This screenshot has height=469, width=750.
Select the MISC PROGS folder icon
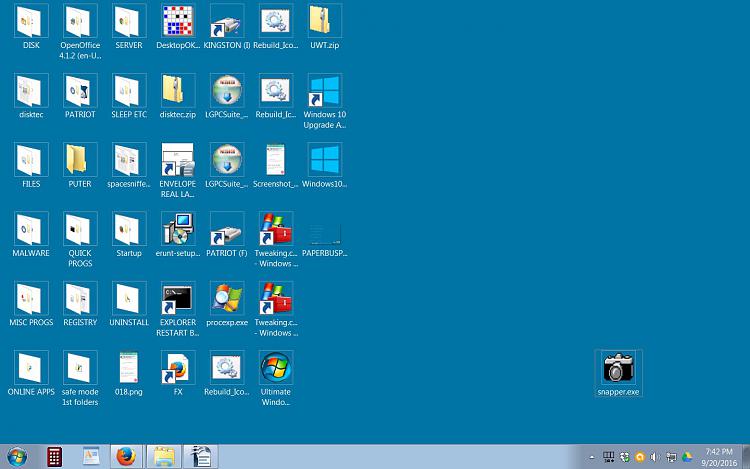point(31,298)
